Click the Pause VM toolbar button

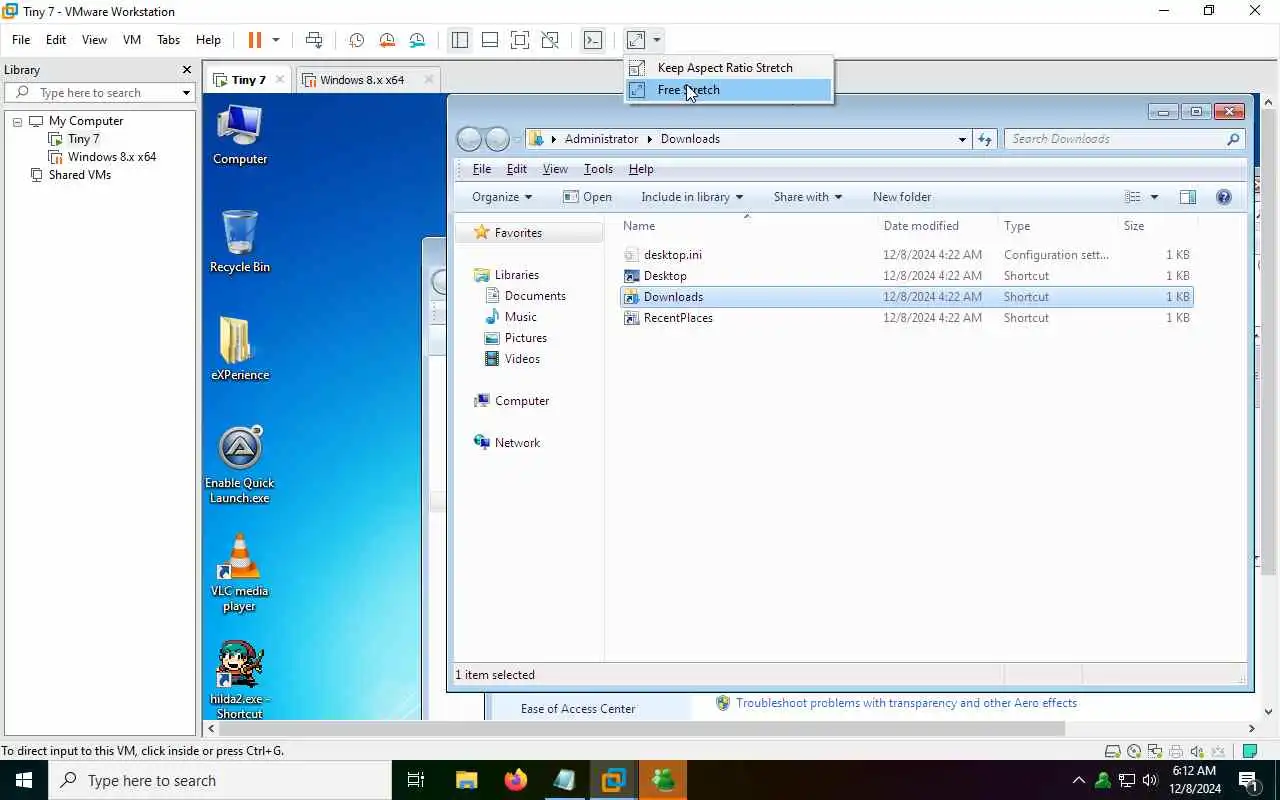(255, 40)
